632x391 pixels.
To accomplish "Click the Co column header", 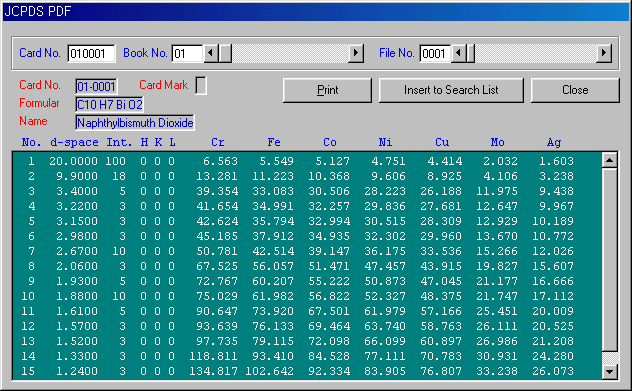I will point(330,142).
